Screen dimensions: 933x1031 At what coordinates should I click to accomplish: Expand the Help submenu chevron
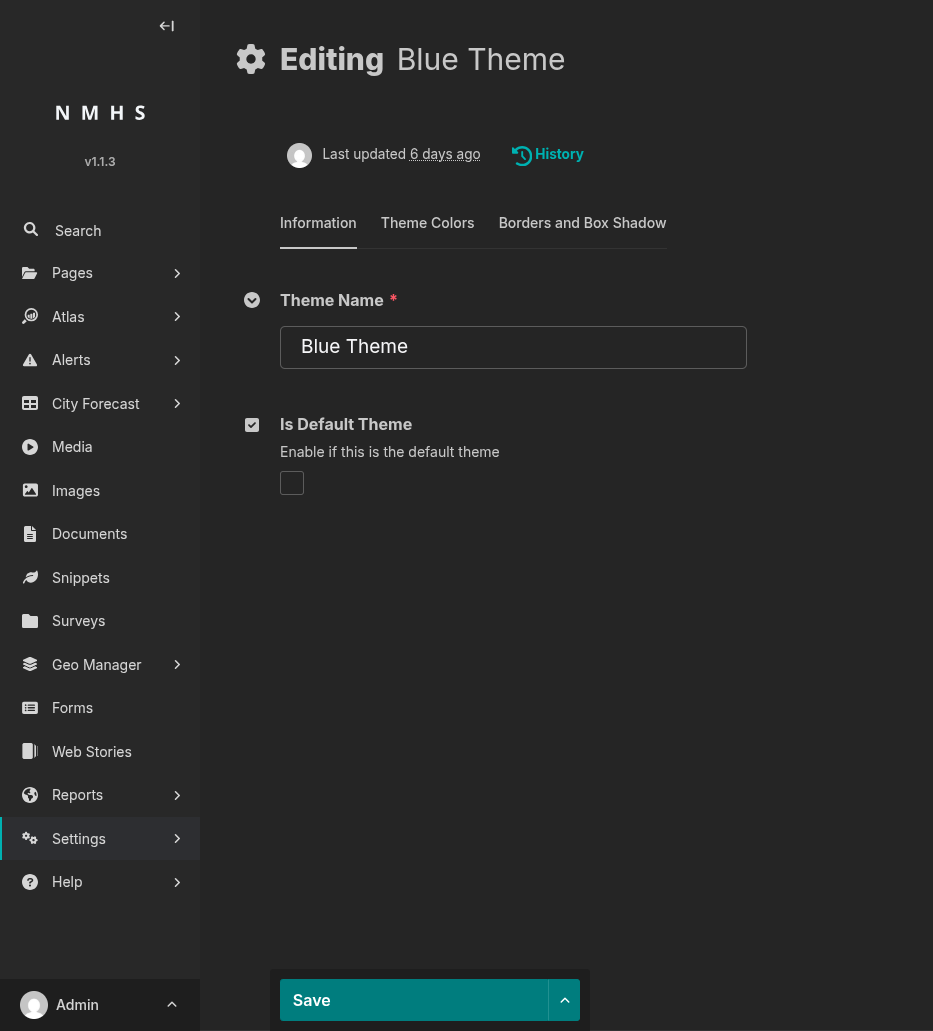[177, 882]
